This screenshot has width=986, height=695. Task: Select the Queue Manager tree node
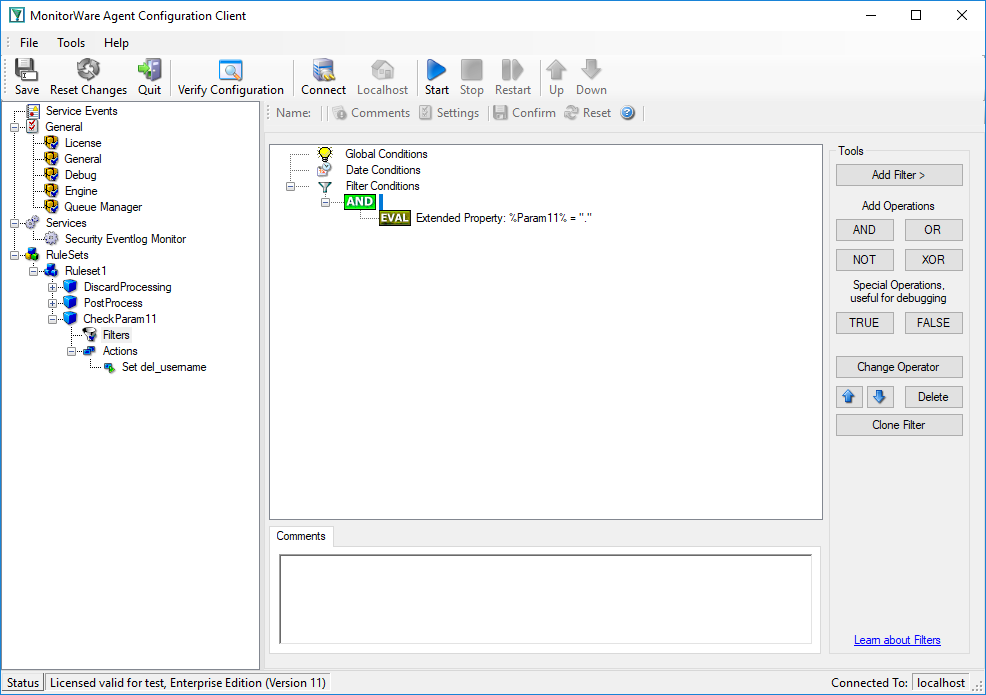point(103,207)
